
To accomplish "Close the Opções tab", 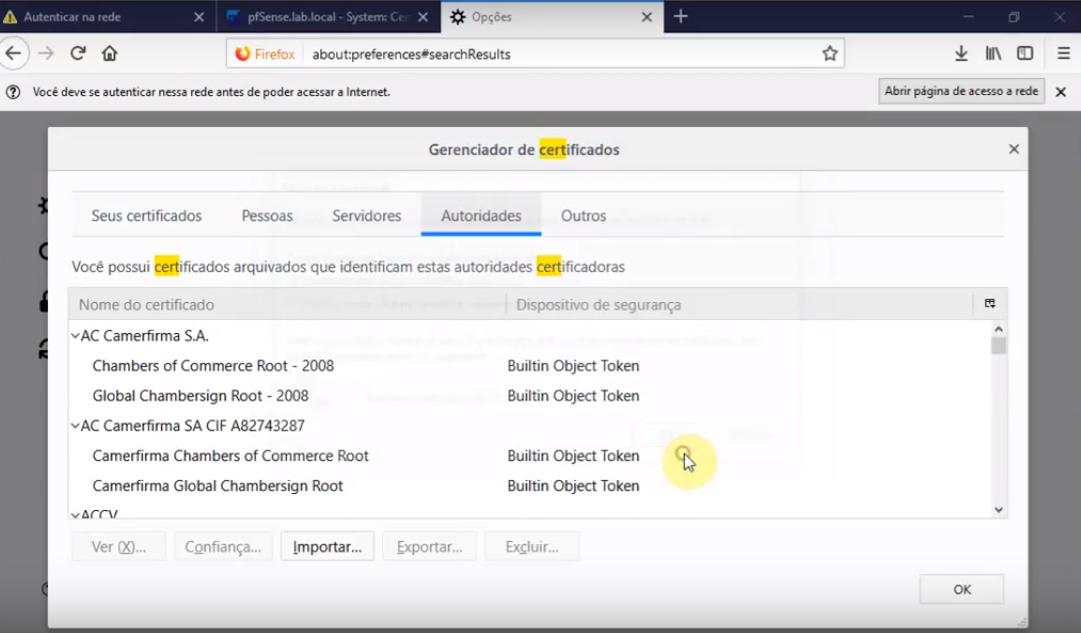I will [x=647, y=17].
